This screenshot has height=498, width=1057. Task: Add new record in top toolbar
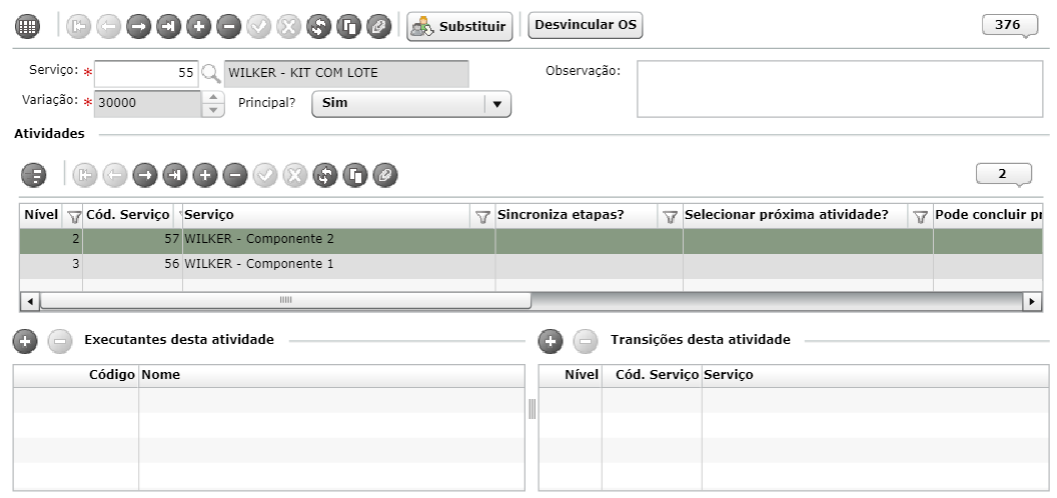pos(198,27)
